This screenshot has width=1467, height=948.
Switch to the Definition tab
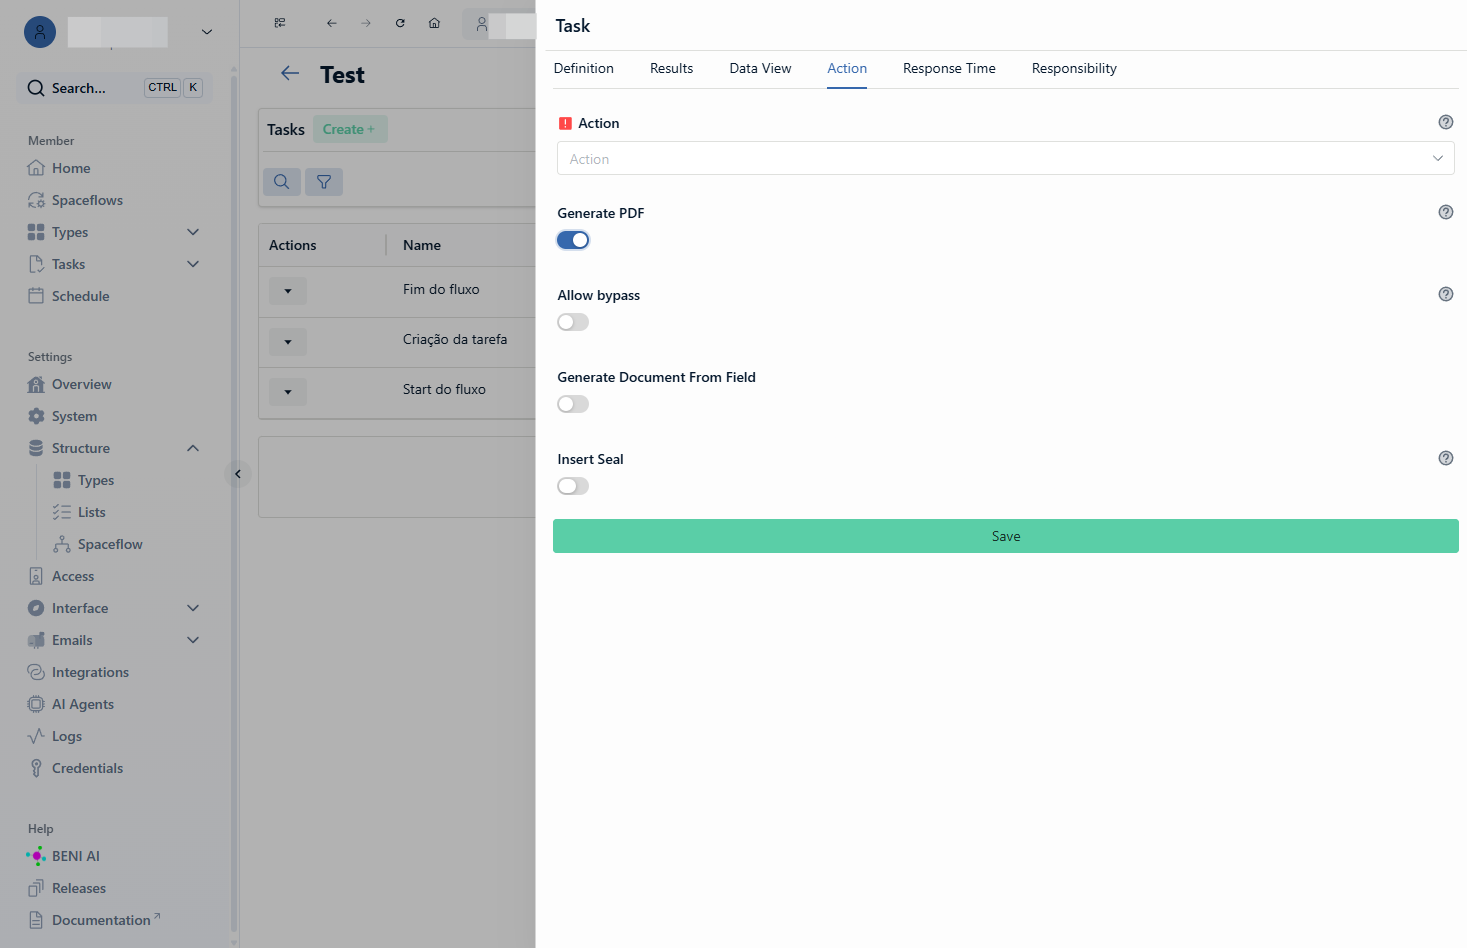point(584,68)
